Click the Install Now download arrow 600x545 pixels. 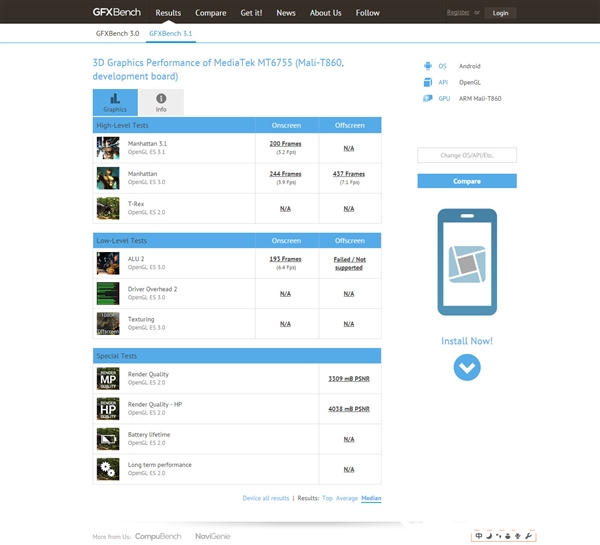pyautogui.click(x=467, y=367)
